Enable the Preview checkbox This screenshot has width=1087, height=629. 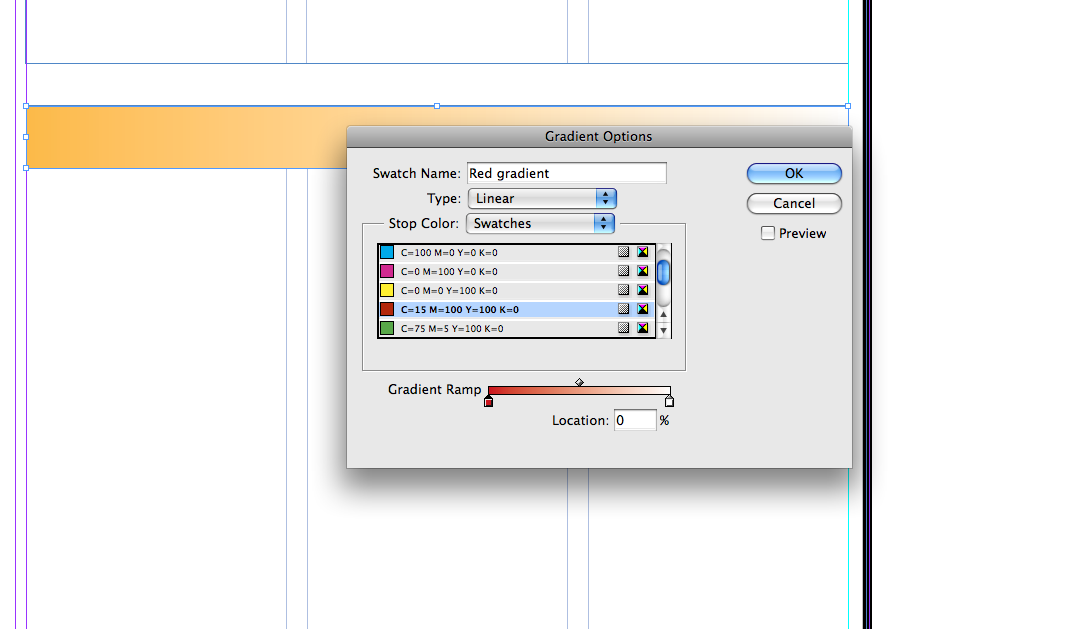[768, 233]
